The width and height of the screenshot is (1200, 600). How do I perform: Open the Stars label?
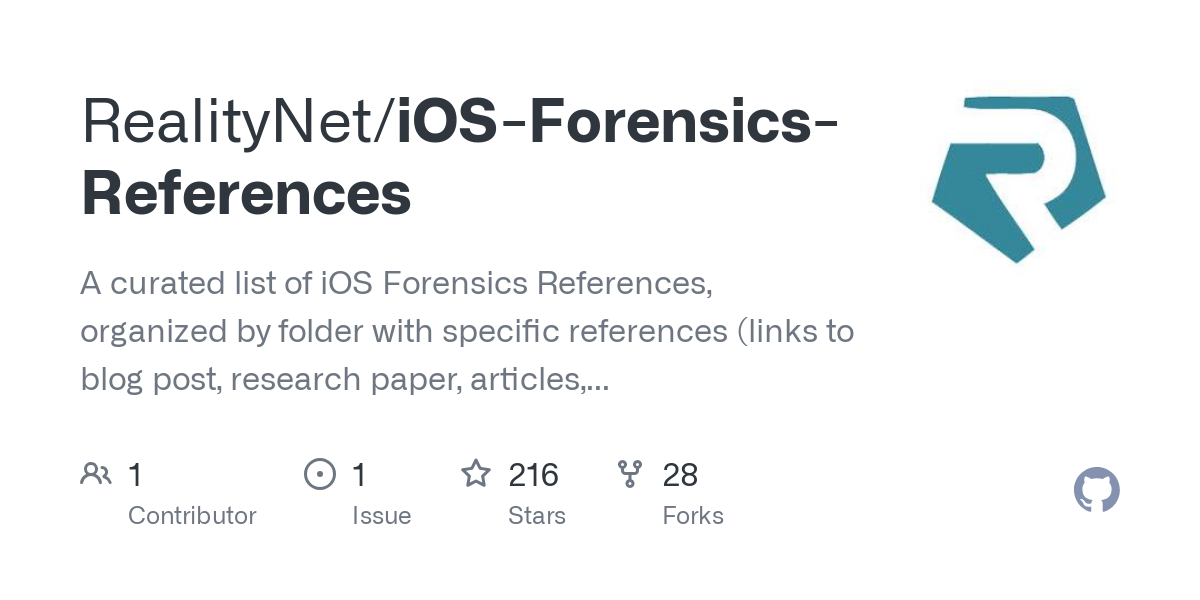[537, 516]
